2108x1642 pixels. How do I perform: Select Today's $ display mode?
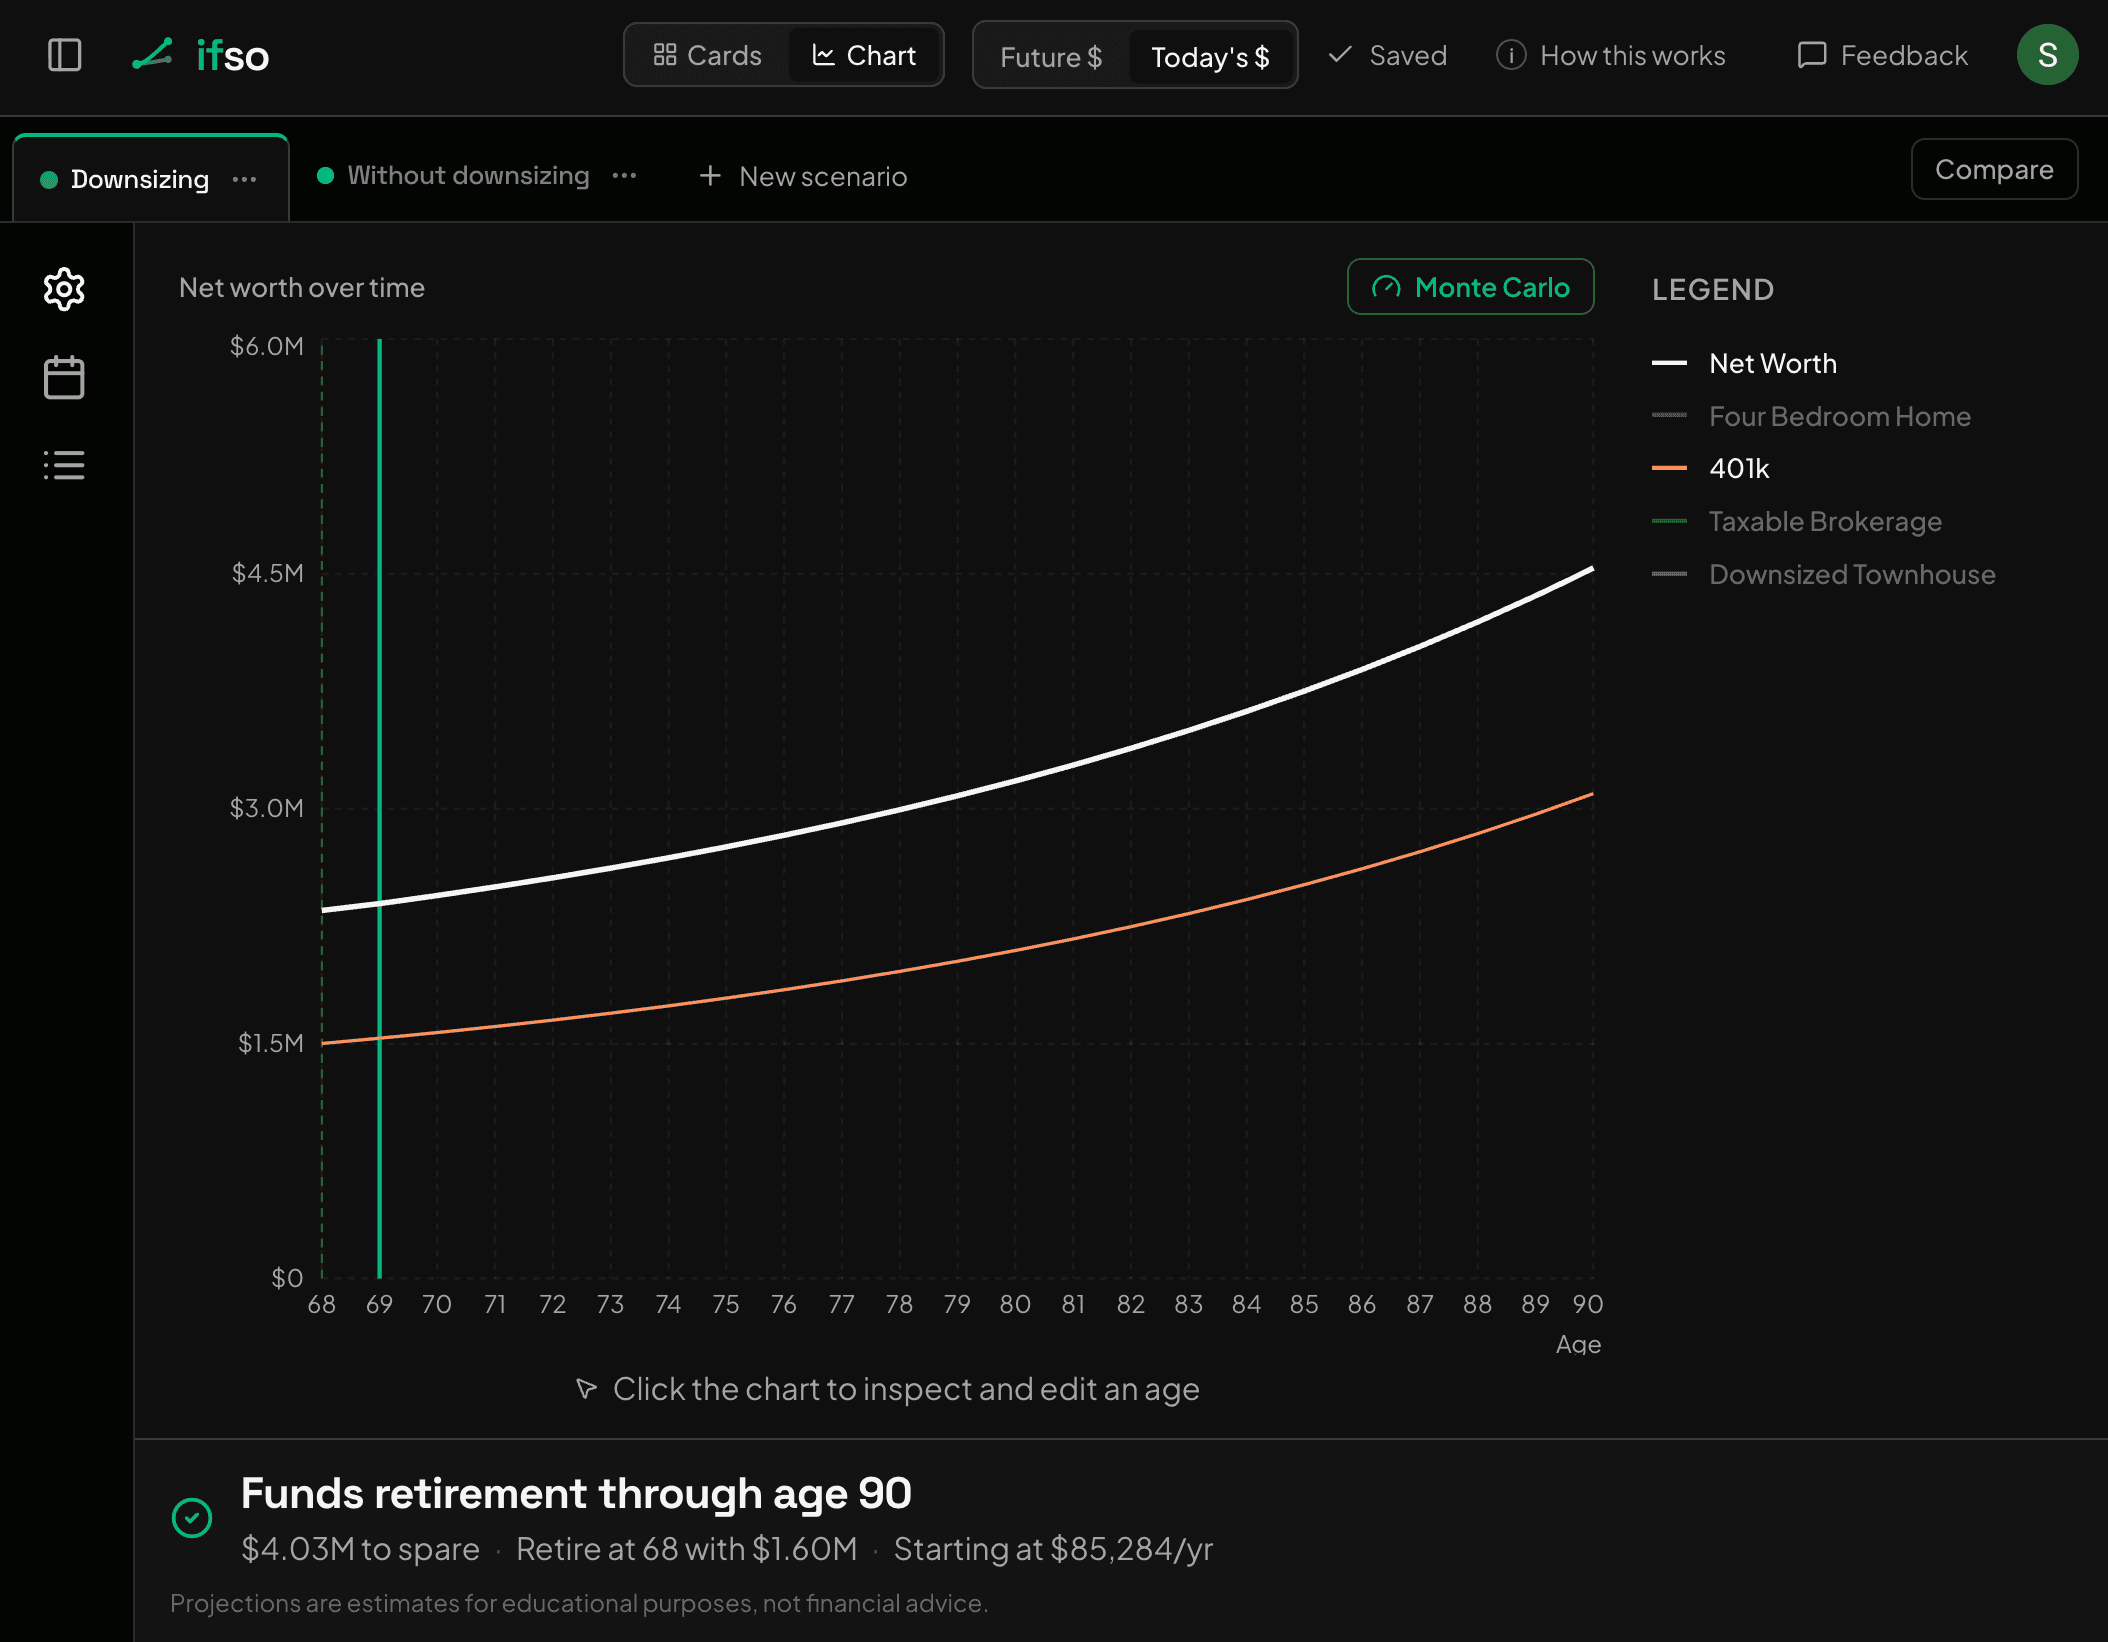click(x=1210, y=57)
